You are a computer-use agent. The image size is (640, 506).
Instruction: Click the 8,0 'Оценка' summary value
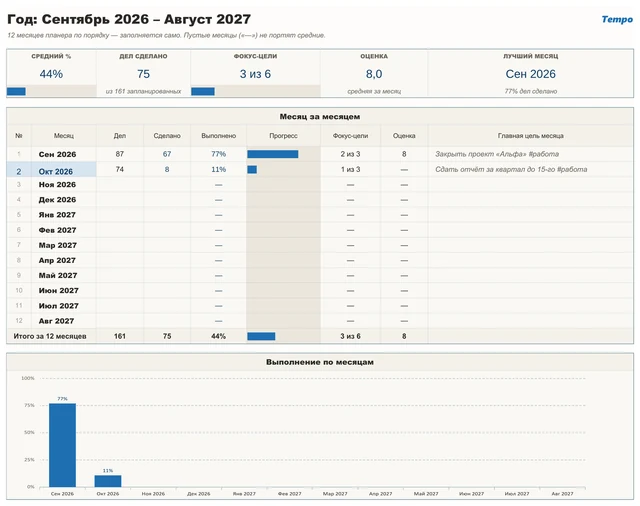[374, 74]
